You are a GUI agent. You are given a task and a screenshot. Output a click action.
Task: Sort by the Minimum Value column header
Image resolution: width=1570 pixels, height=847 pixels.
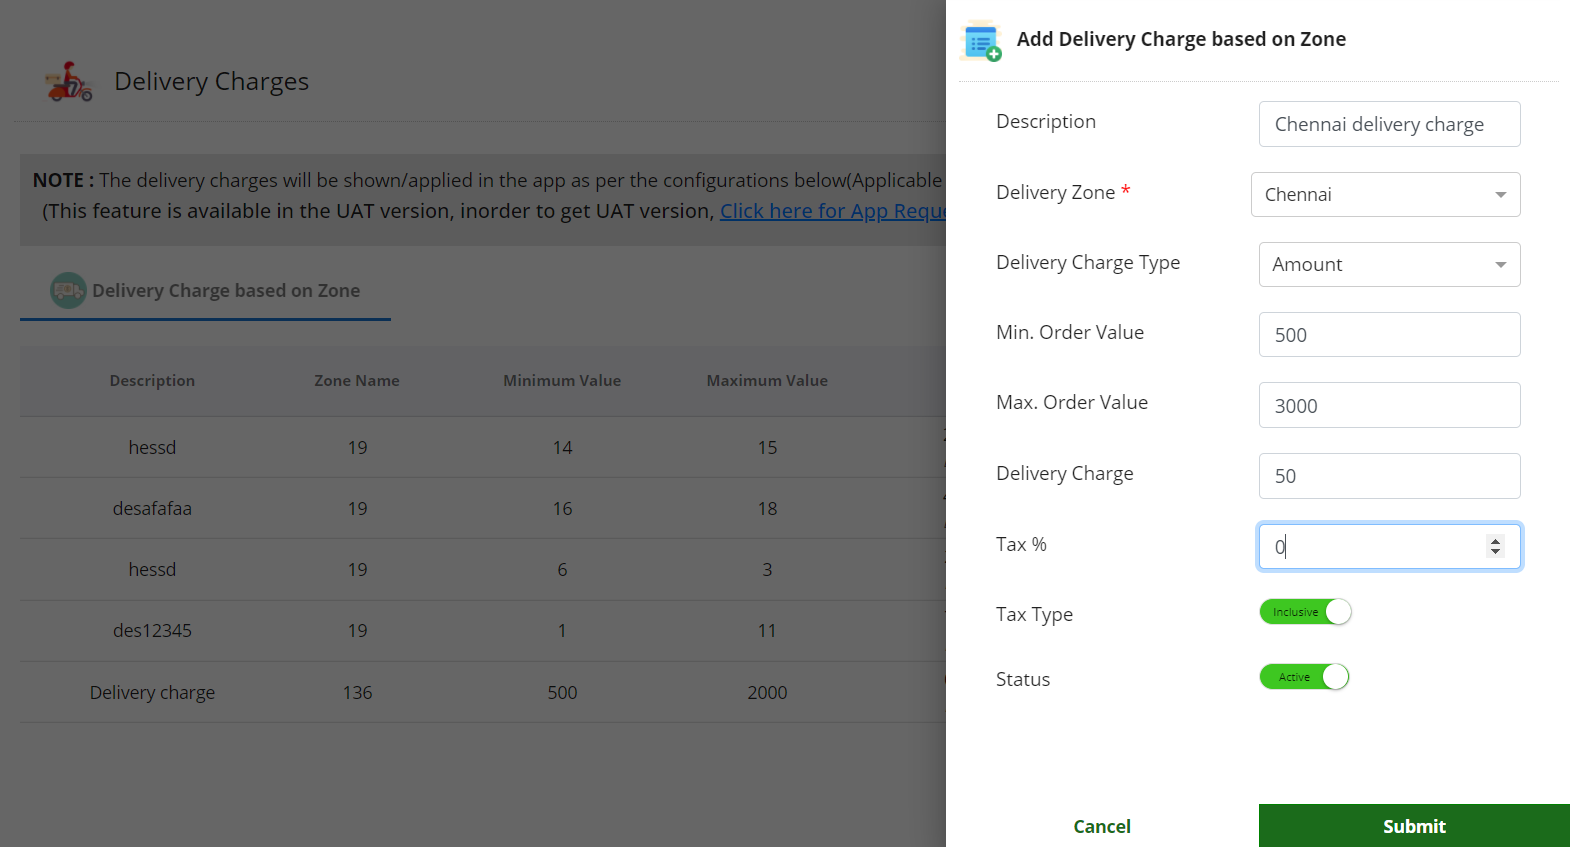point(562,381)
